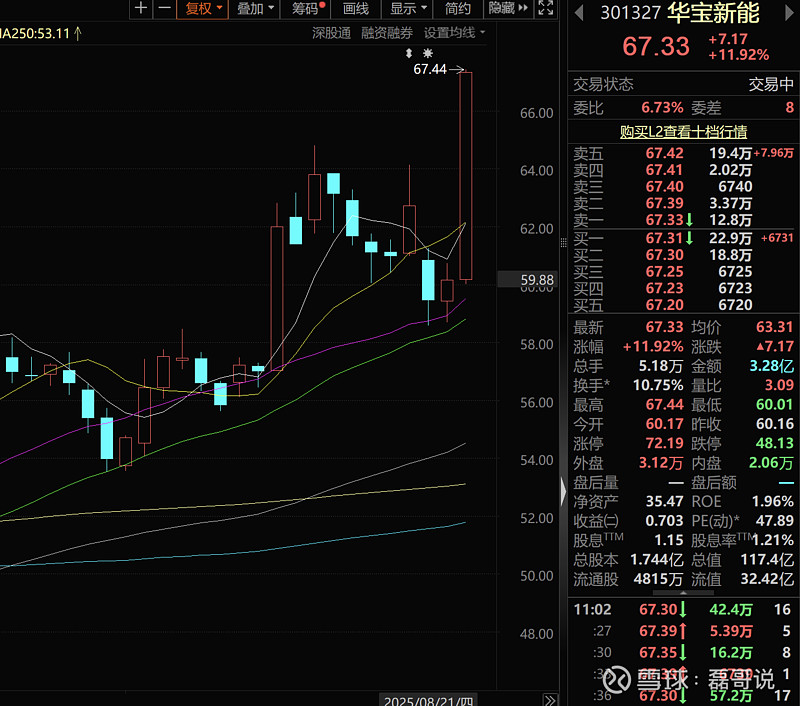Collapse quote panel with triangle arrow
This screenshot has height=706, width=800.
point(563,492)
